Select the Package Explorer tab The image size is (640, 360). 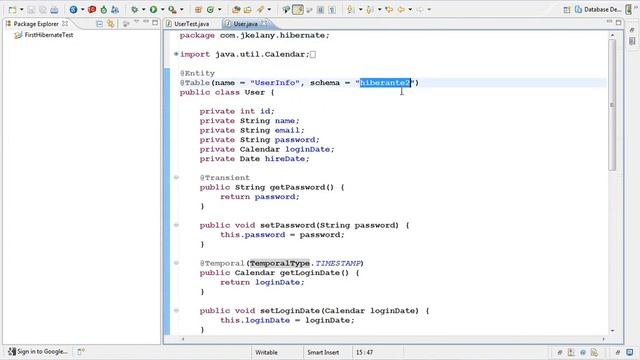point(36,24)
